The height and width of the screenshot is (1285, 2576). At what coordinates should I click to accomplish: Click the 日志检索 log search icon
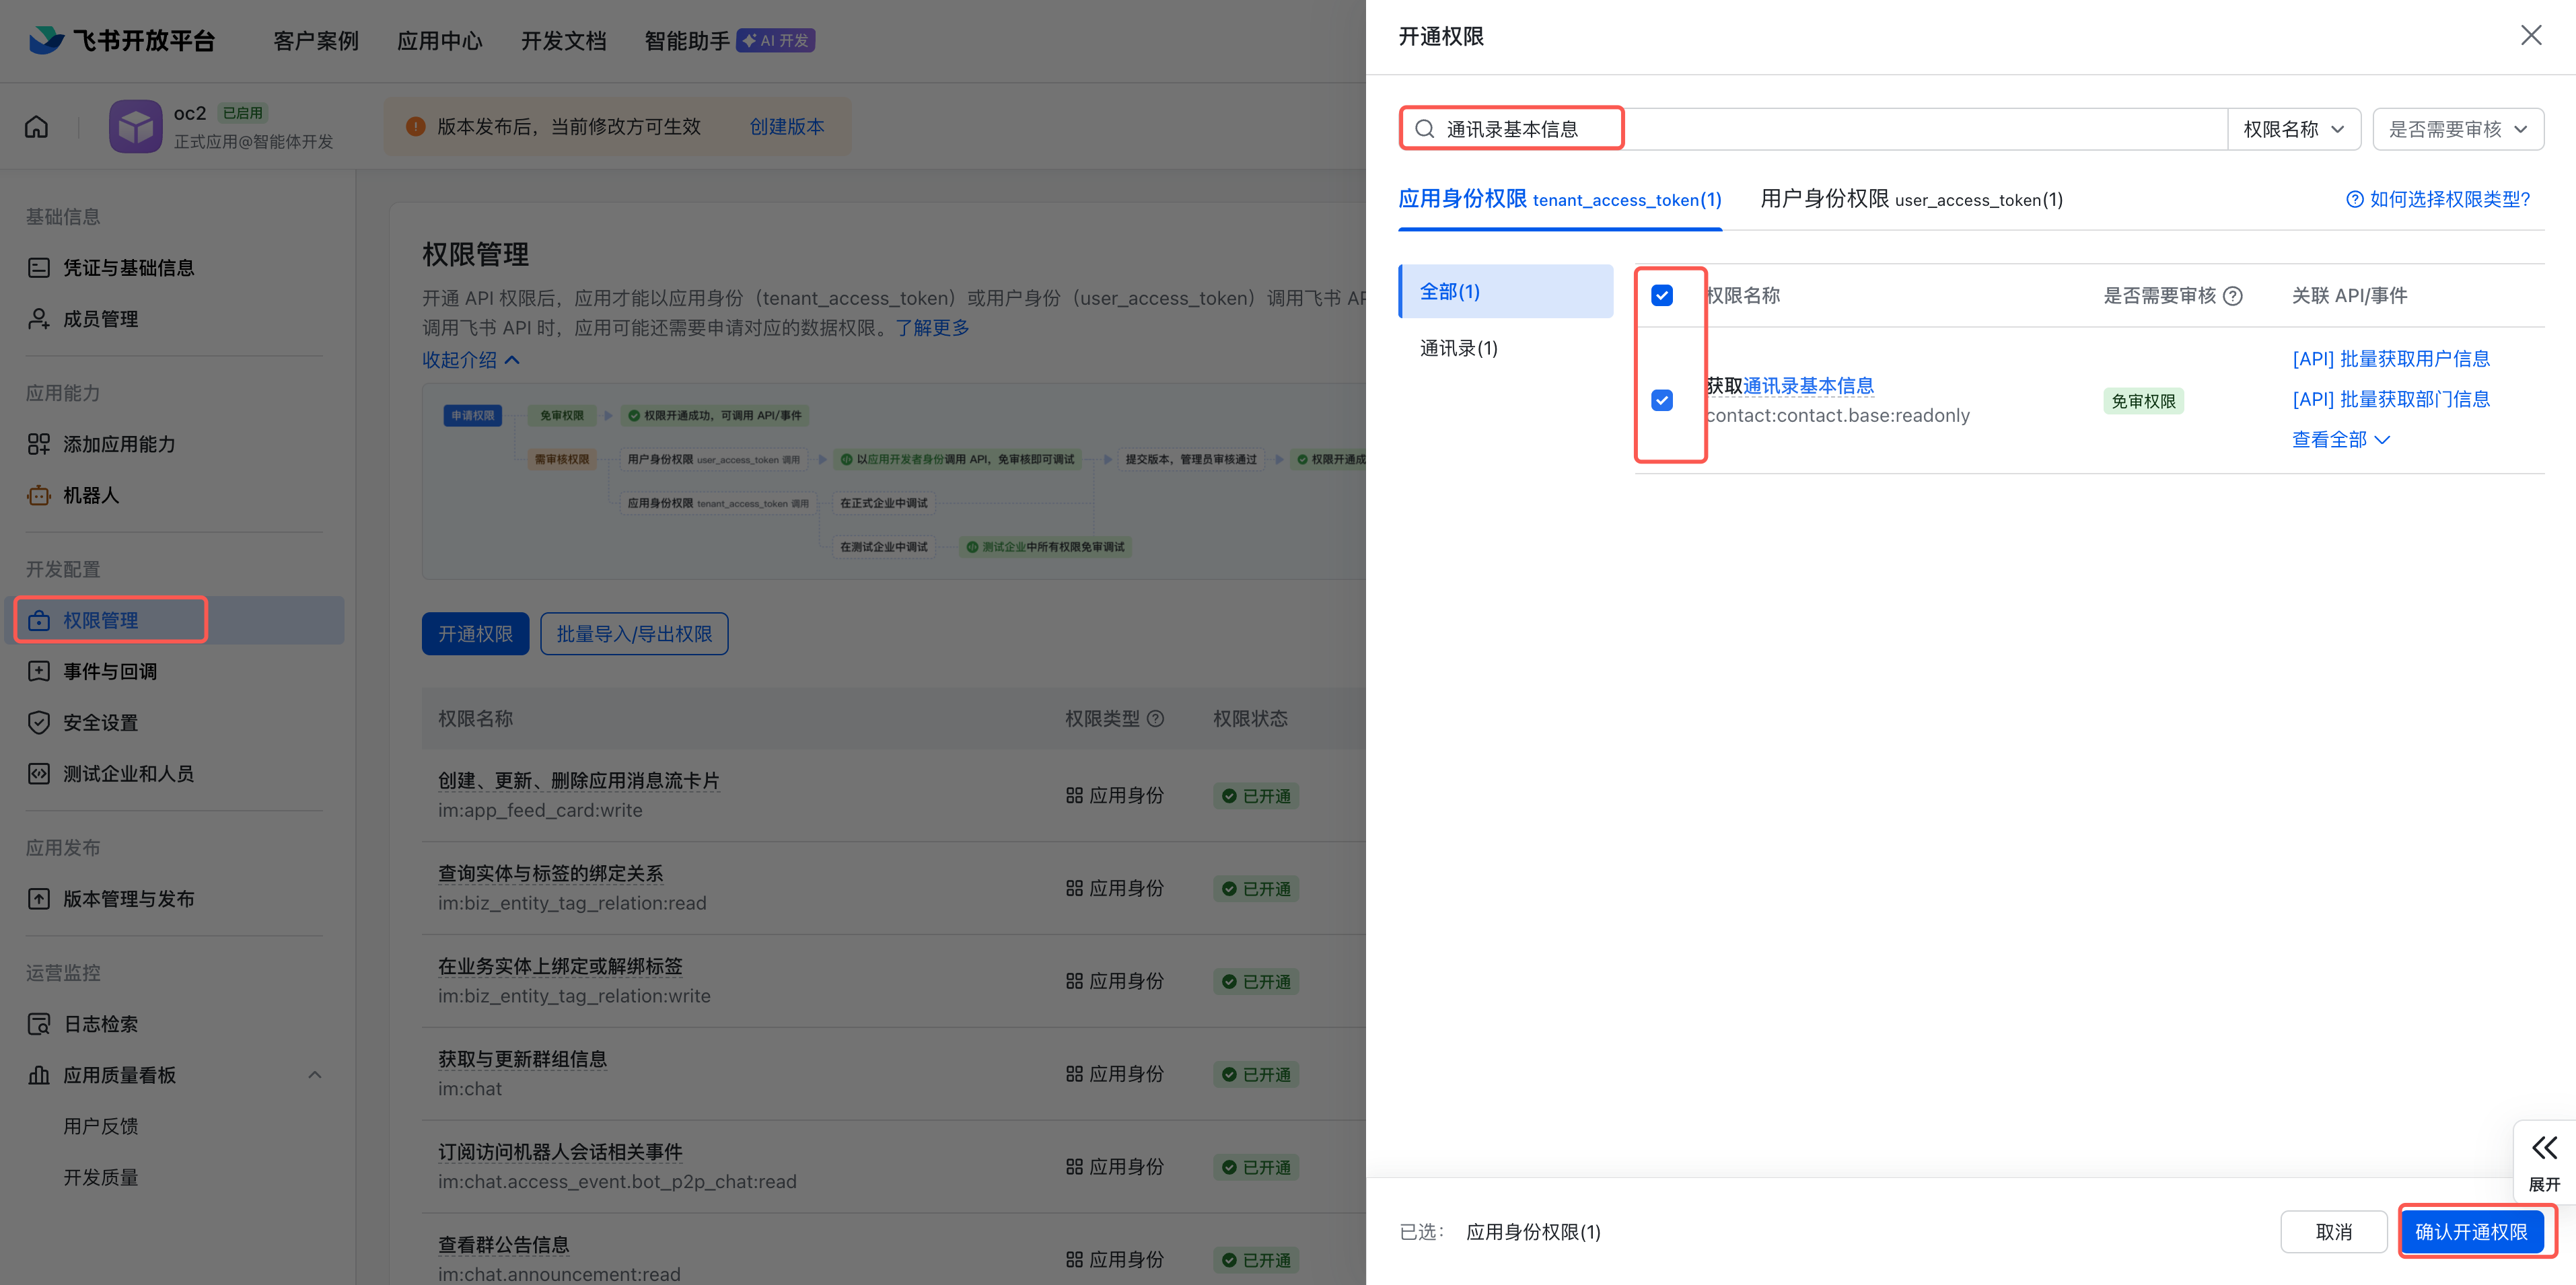pyautogui.click(x=38, y=1024)
